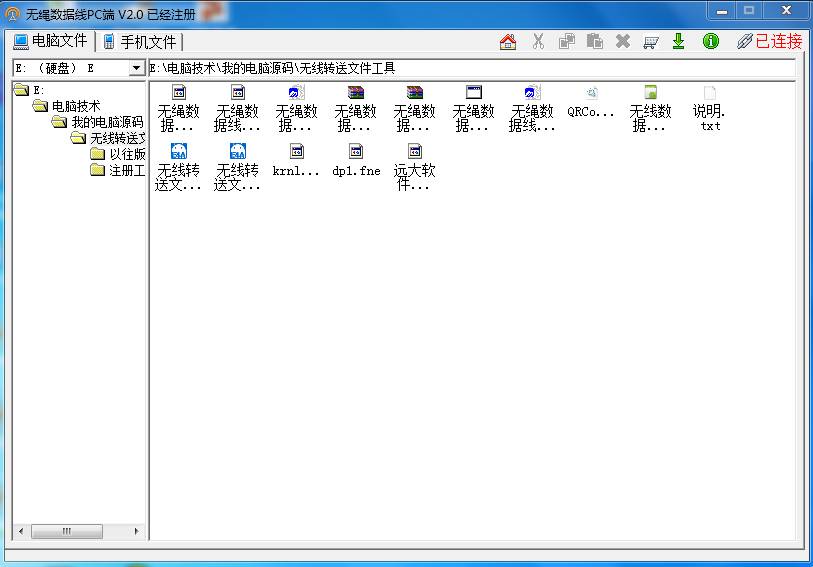Select 我的电脑源码 folder in tree
The height and width of the screenshot is (567, 813).
coord(107,122)
